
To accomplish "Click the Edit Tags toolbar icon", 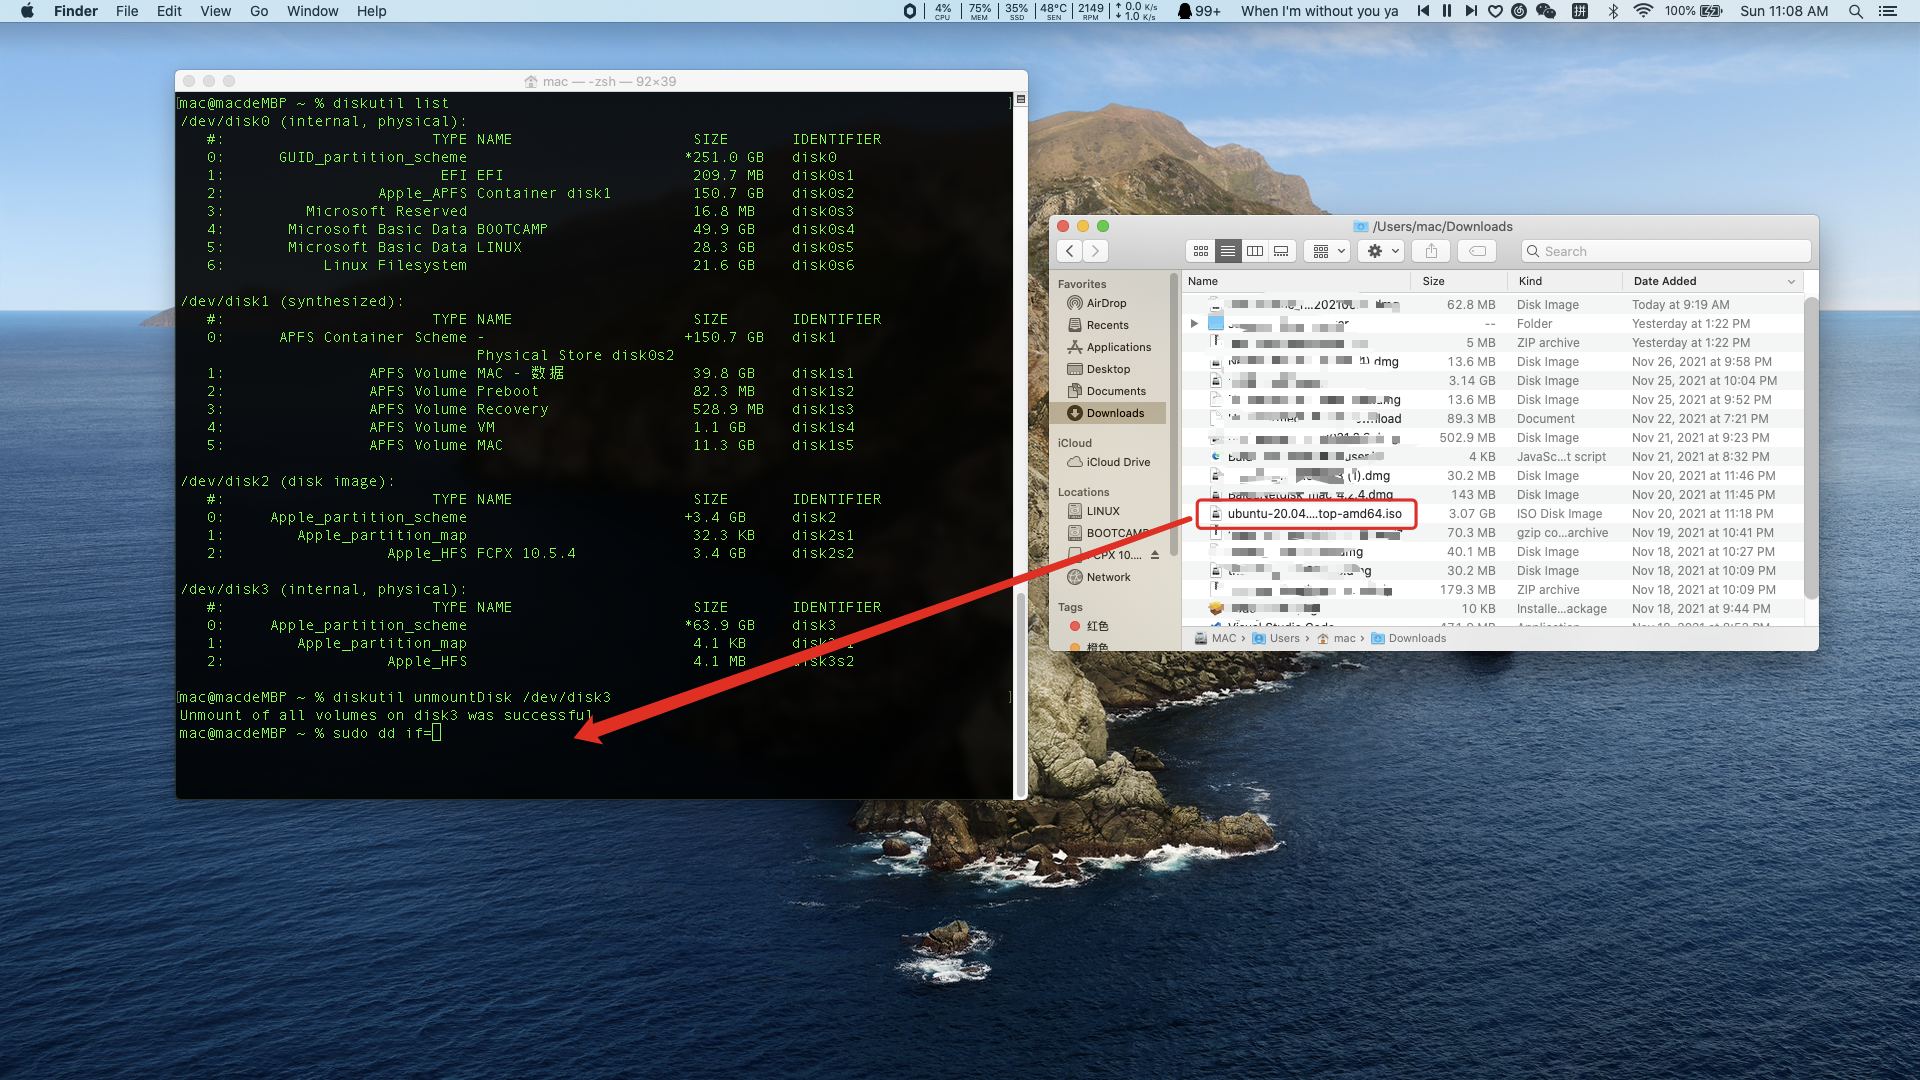I will (x=1477, y=251).
